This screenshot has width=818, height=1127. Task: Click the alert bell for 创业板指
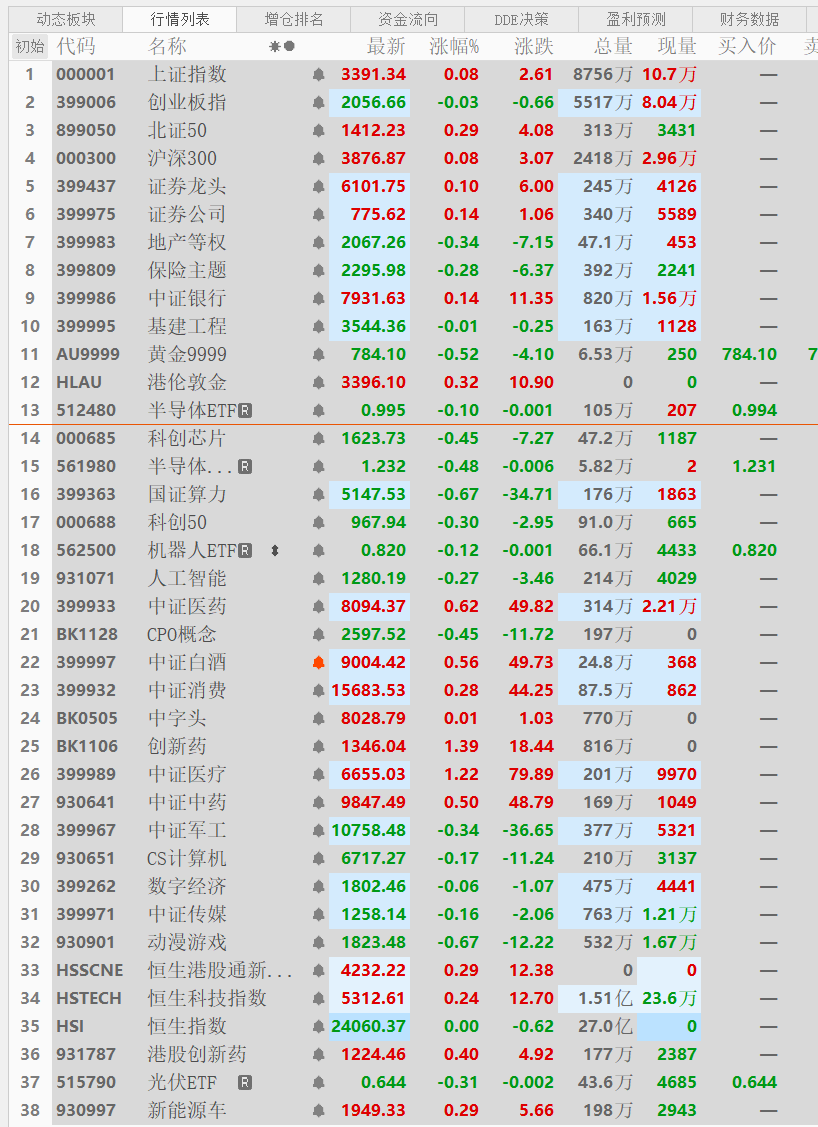click(318, 102)
